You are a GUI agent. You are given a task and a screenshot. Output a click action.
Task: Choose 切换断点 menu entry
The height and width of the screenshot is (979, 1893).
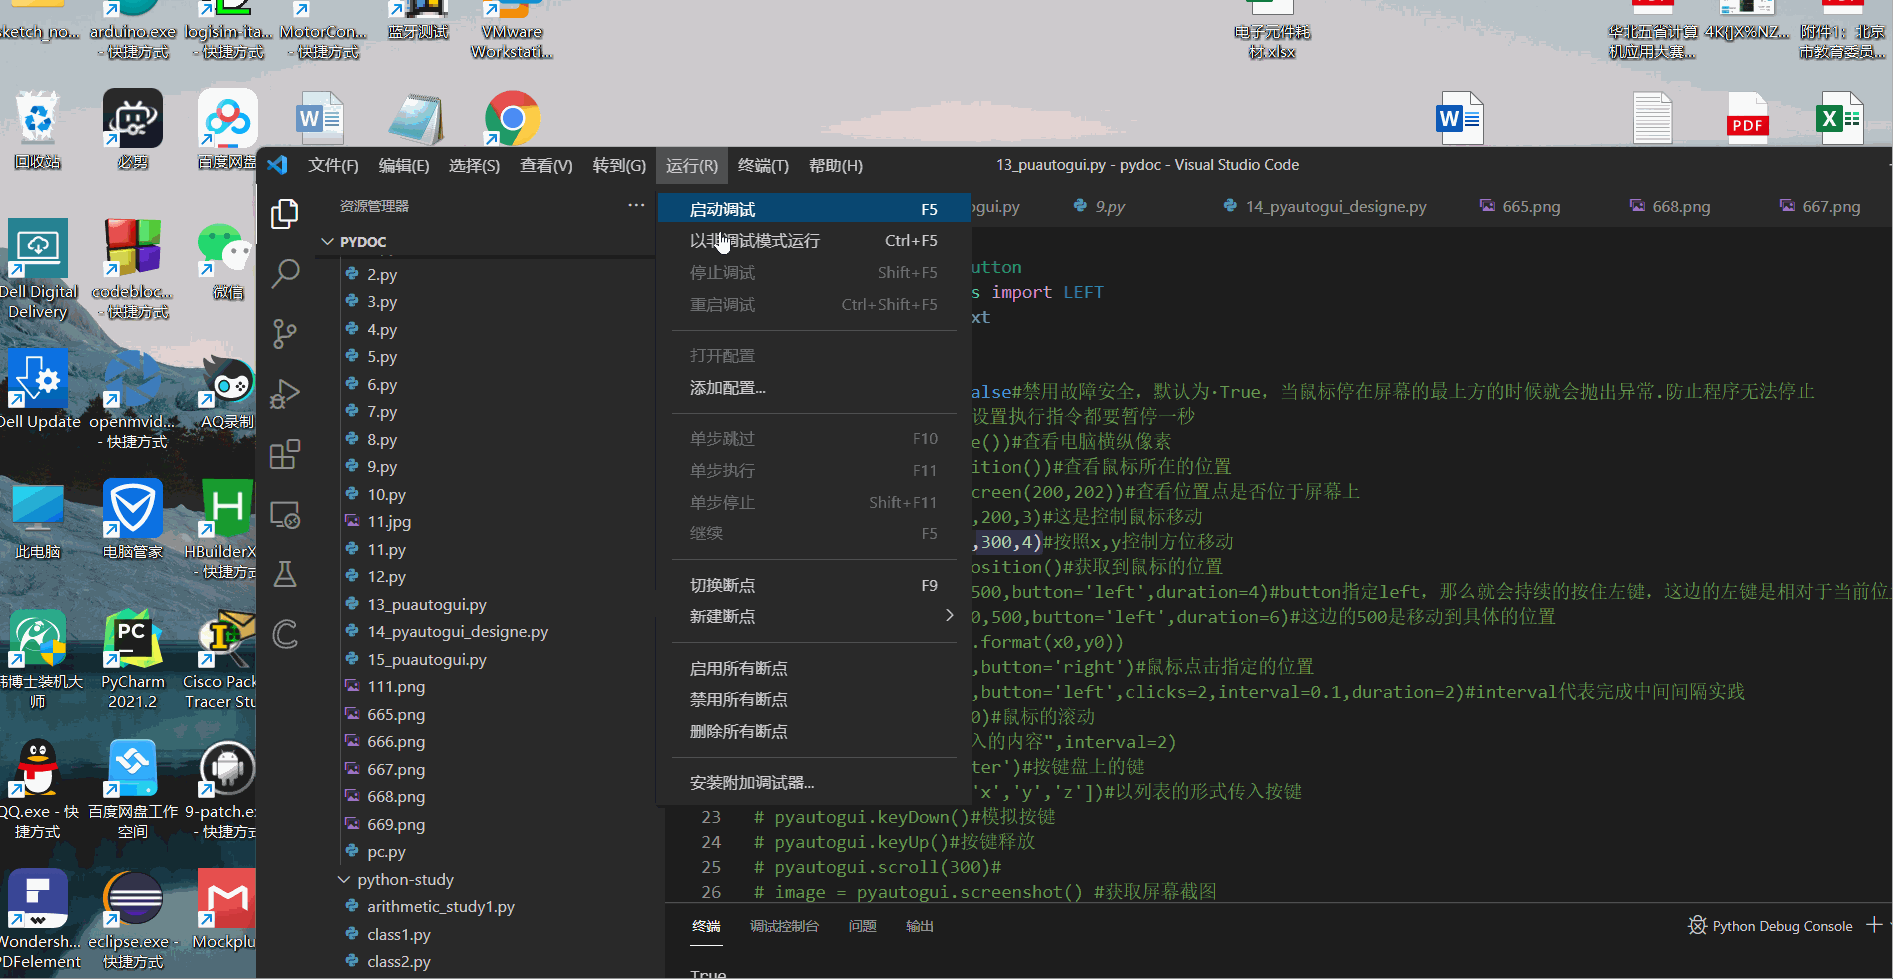click(814, 585)
